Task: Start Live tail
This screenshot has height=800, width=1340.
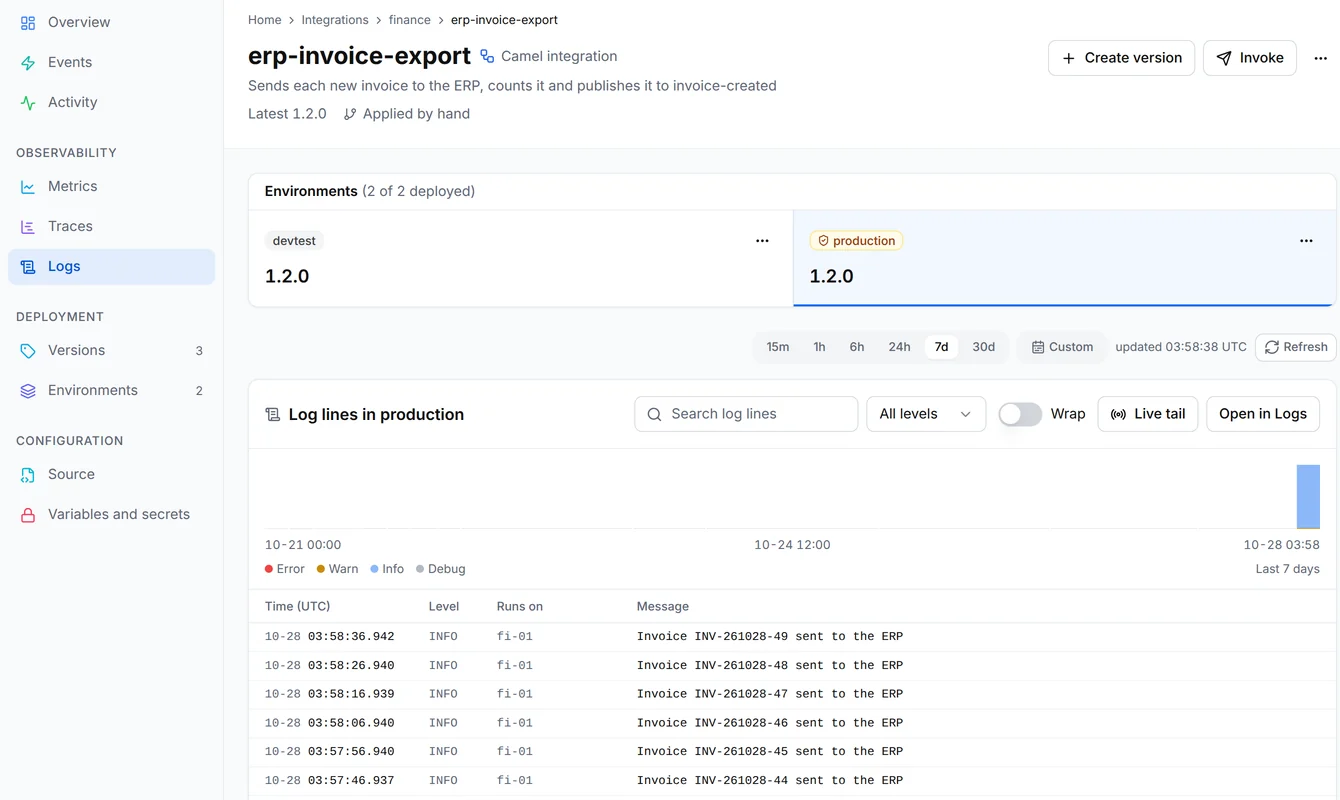Action: coord(1148,414)
